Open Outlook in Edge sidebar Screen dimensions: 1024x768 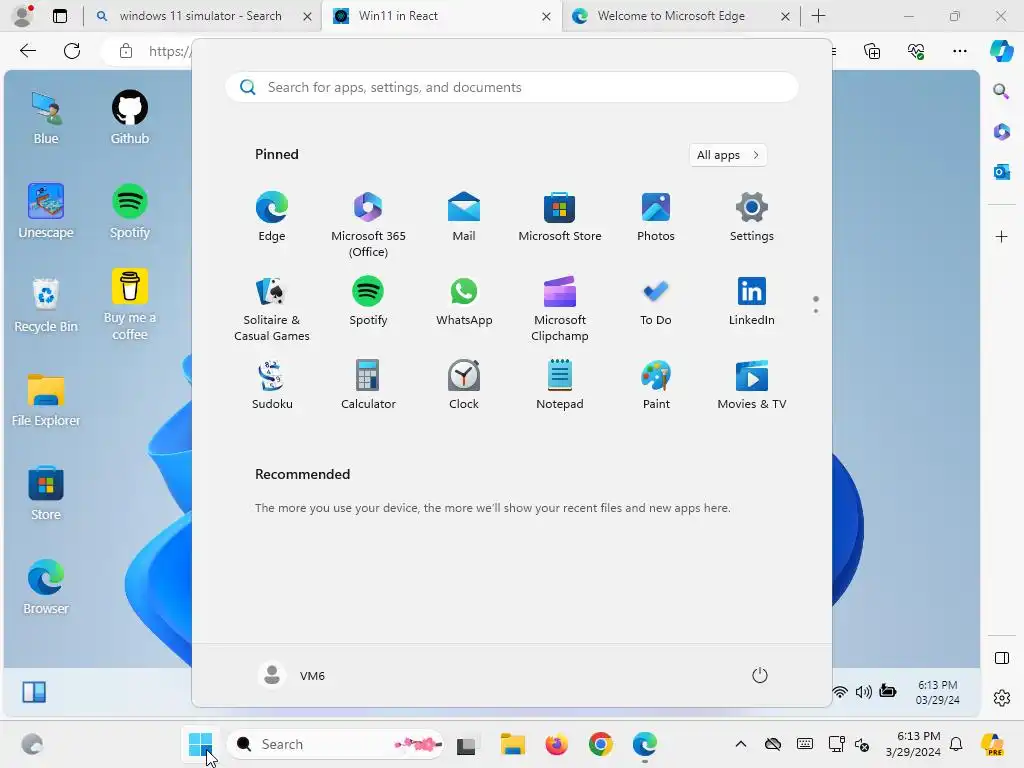coord(1001,172)
